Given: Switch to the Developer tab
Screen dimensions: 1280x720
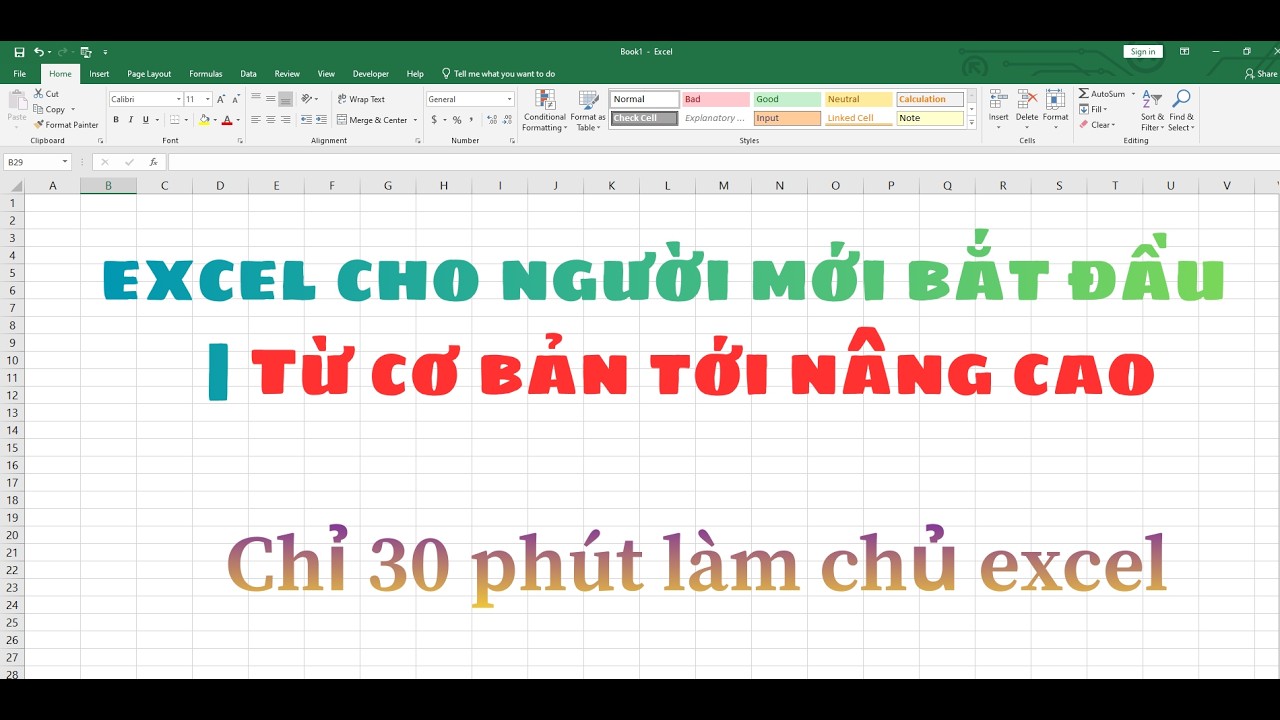Looking at the screenshot, I should 371,74.
